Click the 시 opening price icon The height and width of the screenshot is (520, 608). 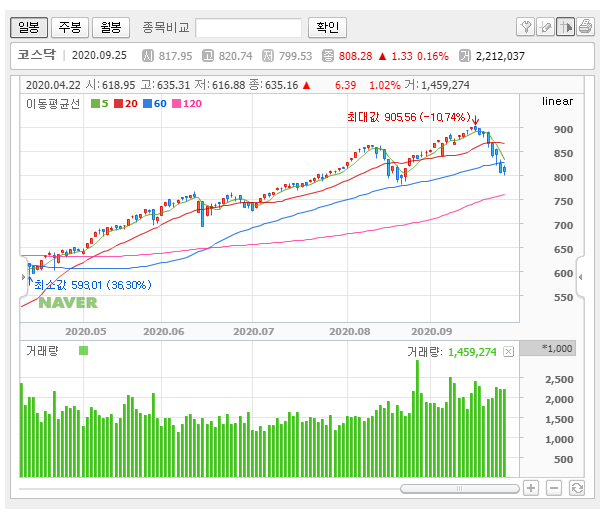click(148, 56)
